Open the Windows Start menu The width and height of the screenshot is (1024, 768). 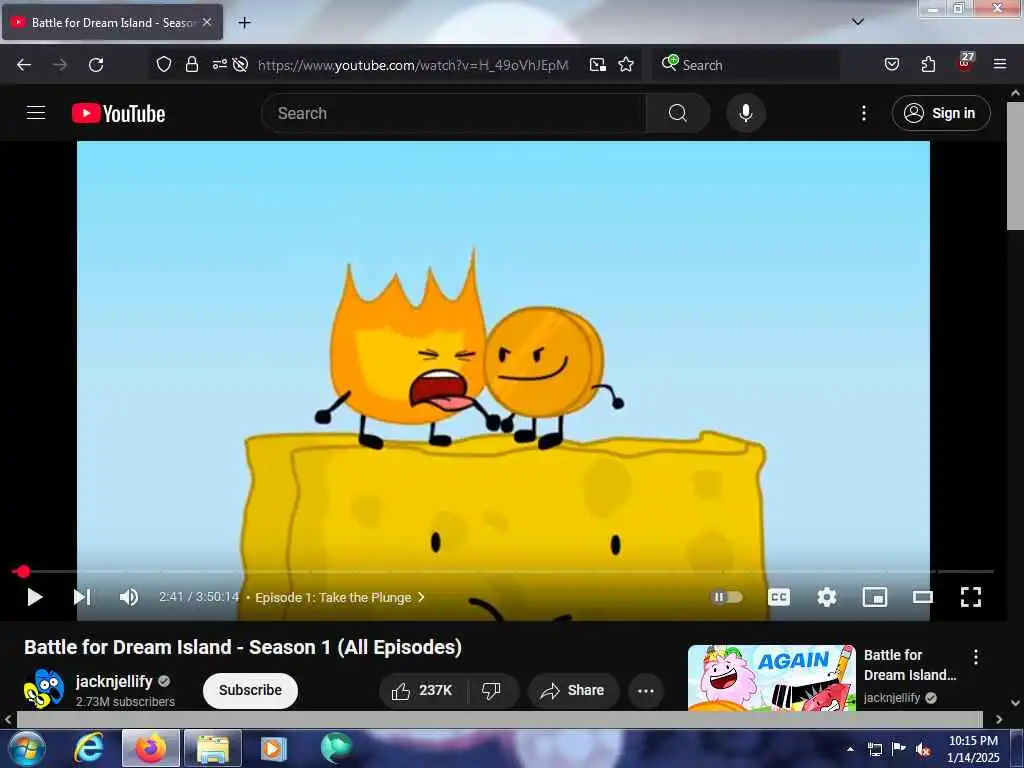pyautogui.click(x=27, y=748)
